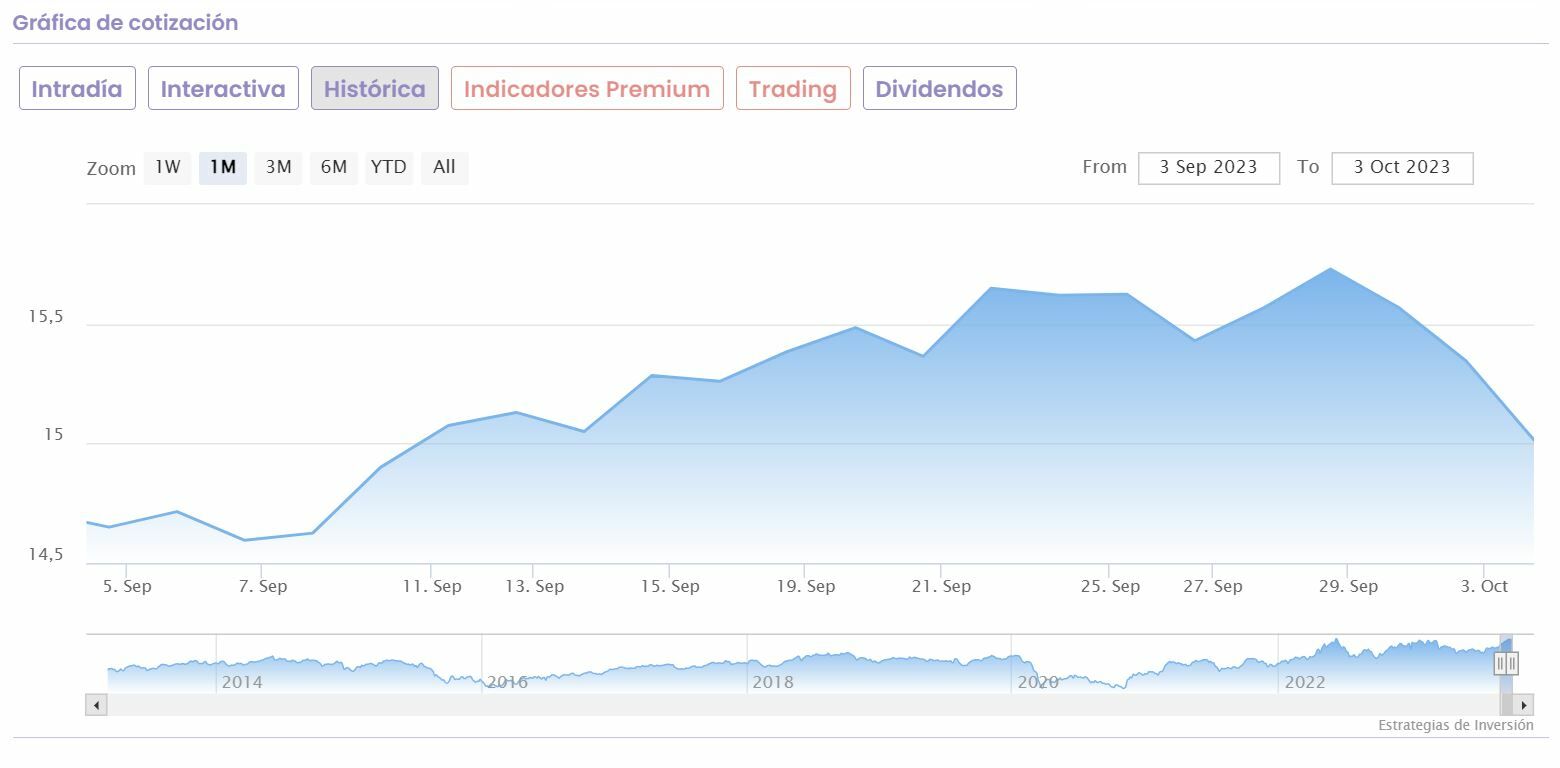This screenshot has width=1560, height=768.
Task: Select the Histórica chart tab
Action: [x=374, y=89]
